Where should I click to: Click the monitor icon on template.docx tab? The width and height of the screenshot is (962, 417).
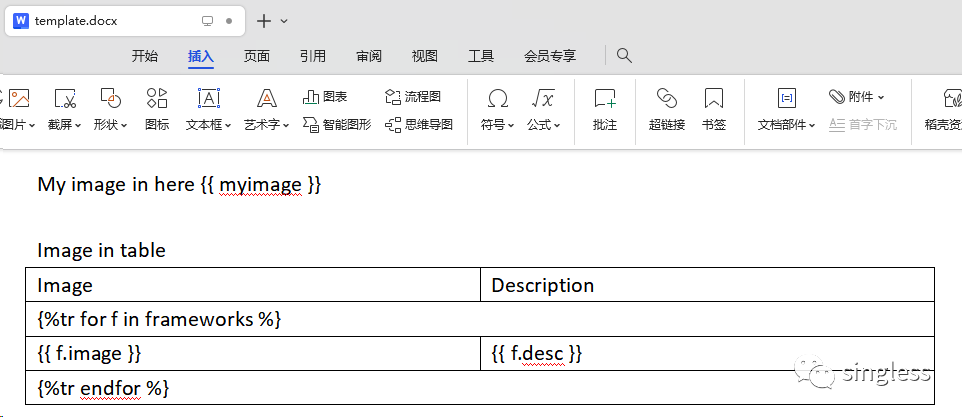[x=207, y=21]
